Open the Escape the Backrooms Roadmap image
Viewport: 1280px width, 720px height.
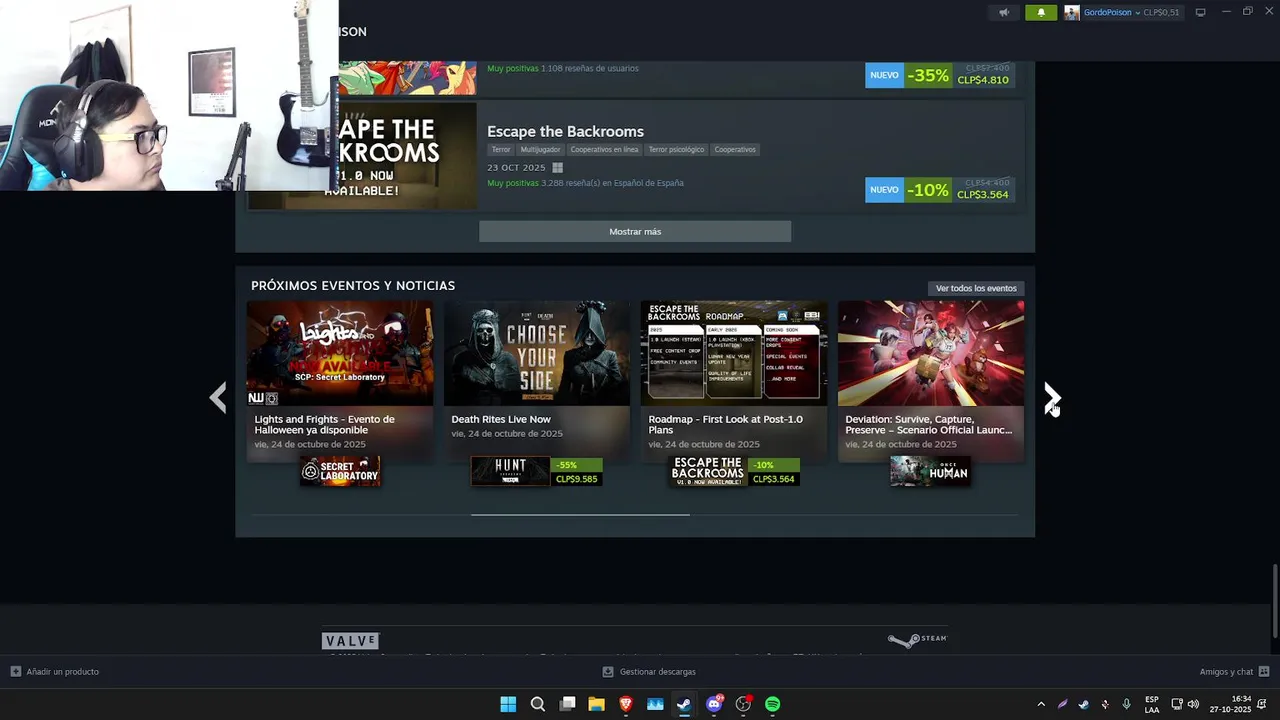734,353
